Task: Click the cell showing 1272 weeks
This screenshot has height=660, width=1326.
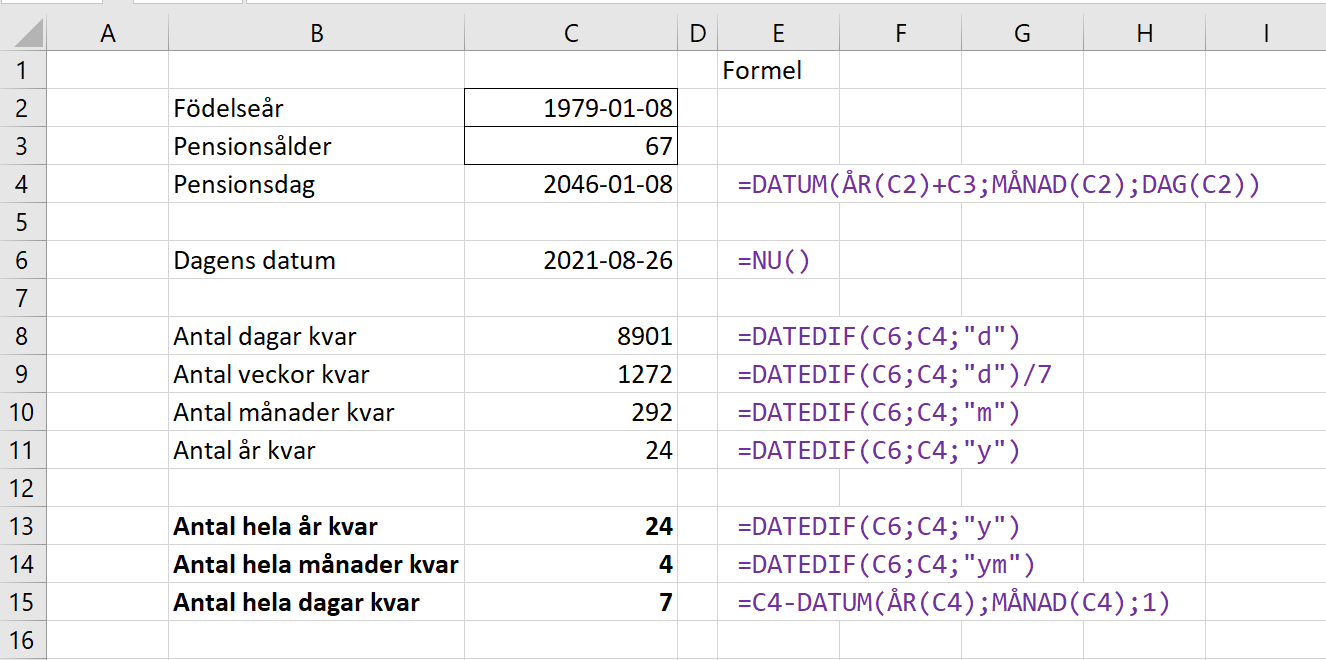Action: (571, 375)
